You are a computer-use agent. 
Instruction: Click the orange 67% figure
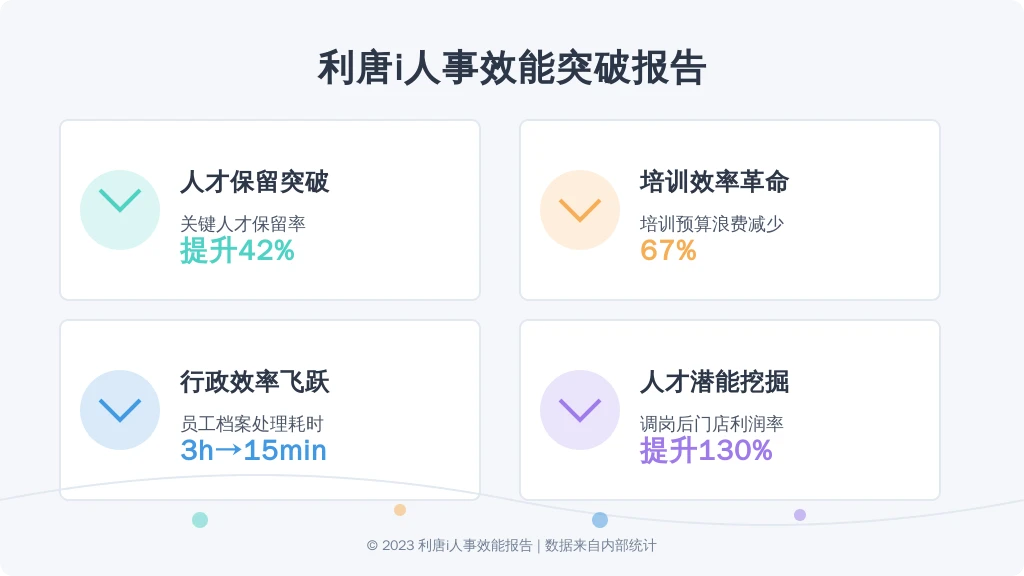coord(668,251)
